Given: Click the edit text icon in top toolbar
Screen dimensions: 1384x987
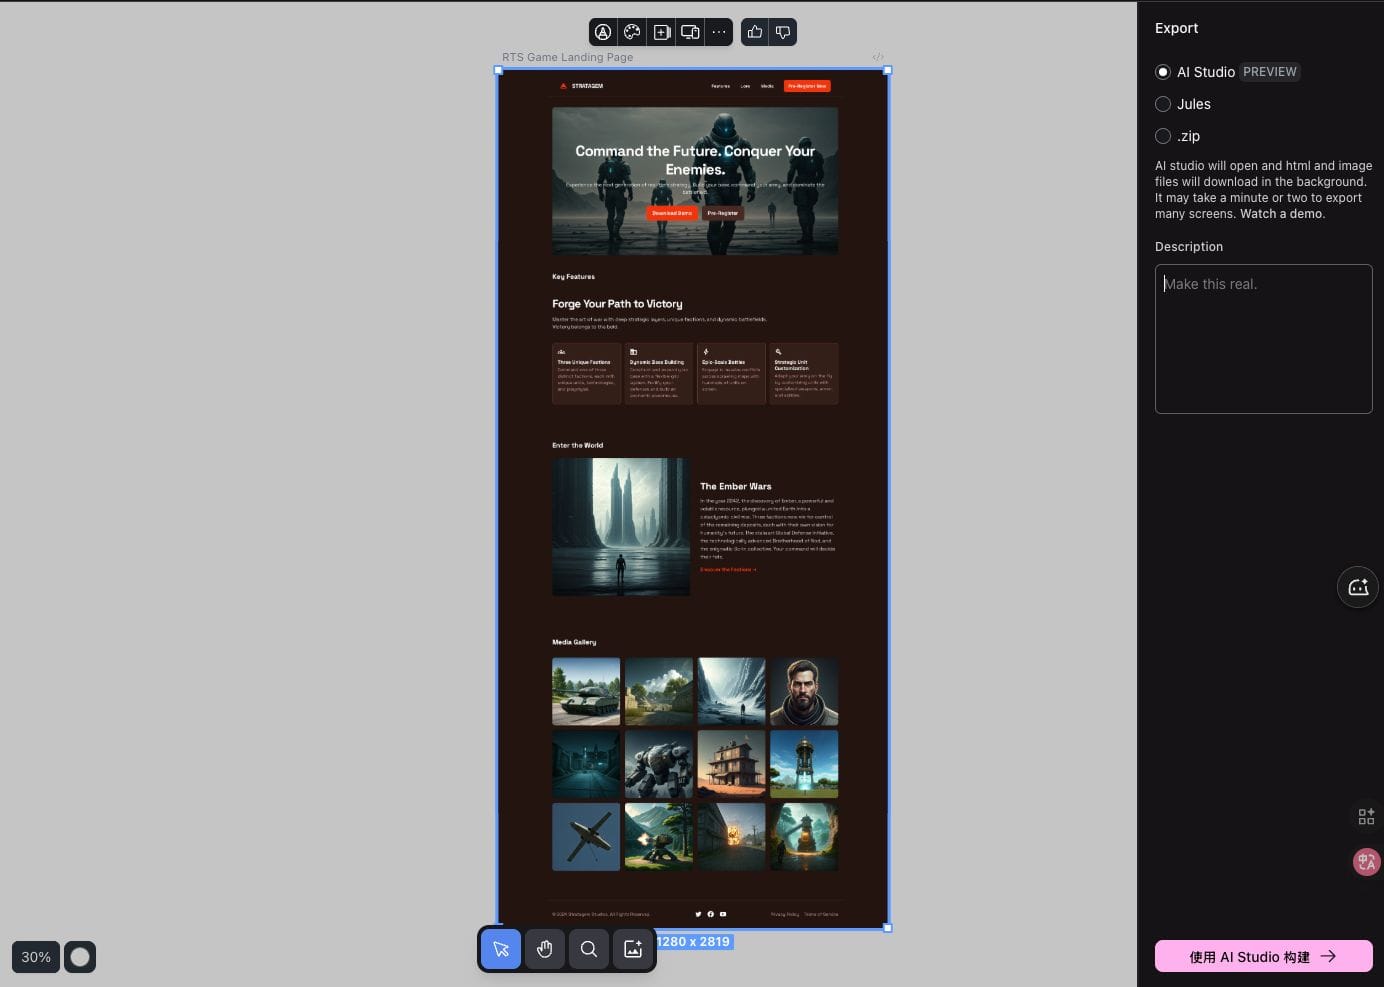Looking at the screenshot, I should coord(603,32).
